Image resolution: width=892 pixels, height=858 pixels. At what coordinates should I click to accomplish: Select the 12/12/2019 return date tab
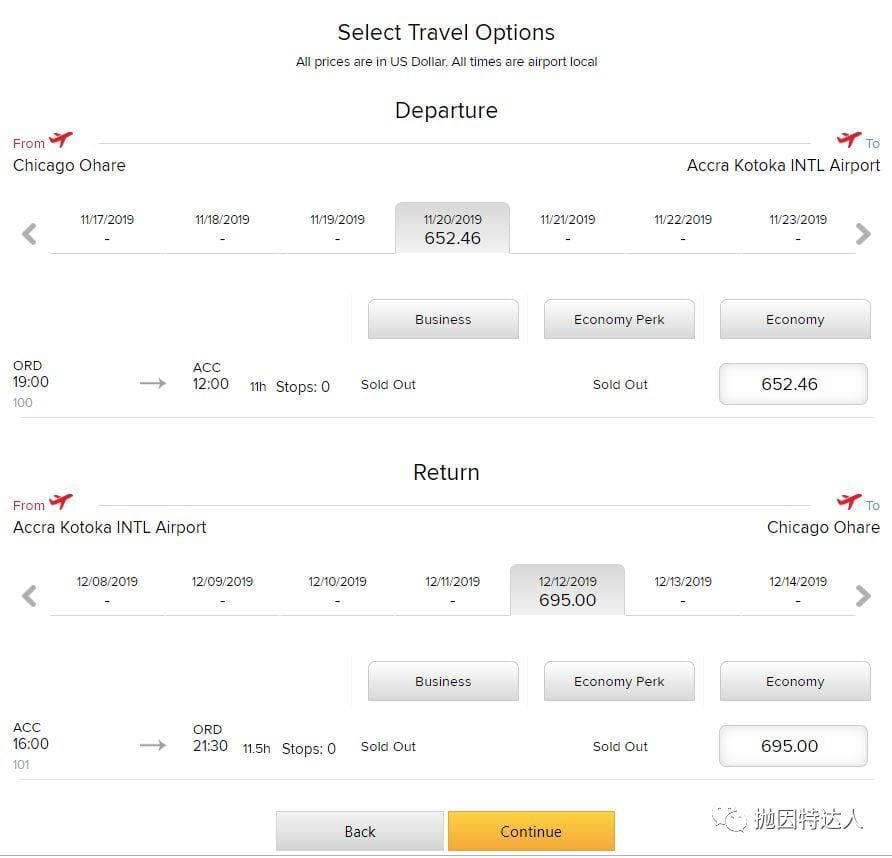(x=567, y=591)
